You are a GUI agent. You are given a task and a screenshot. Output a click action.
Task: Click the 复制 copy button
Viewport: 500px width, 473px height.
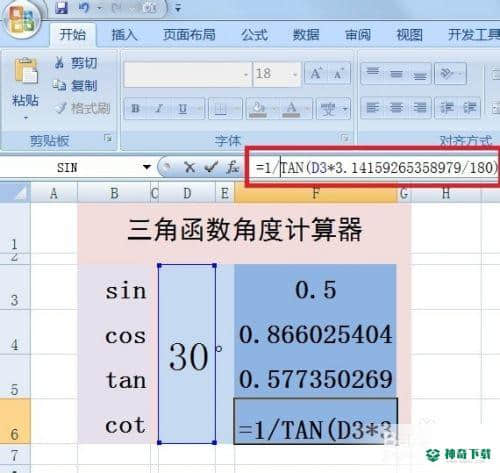(75, 86)
